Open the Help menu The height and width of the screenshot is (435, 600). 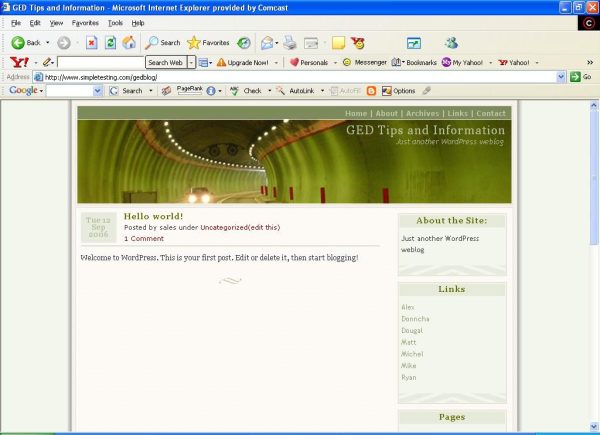(138, 23)
